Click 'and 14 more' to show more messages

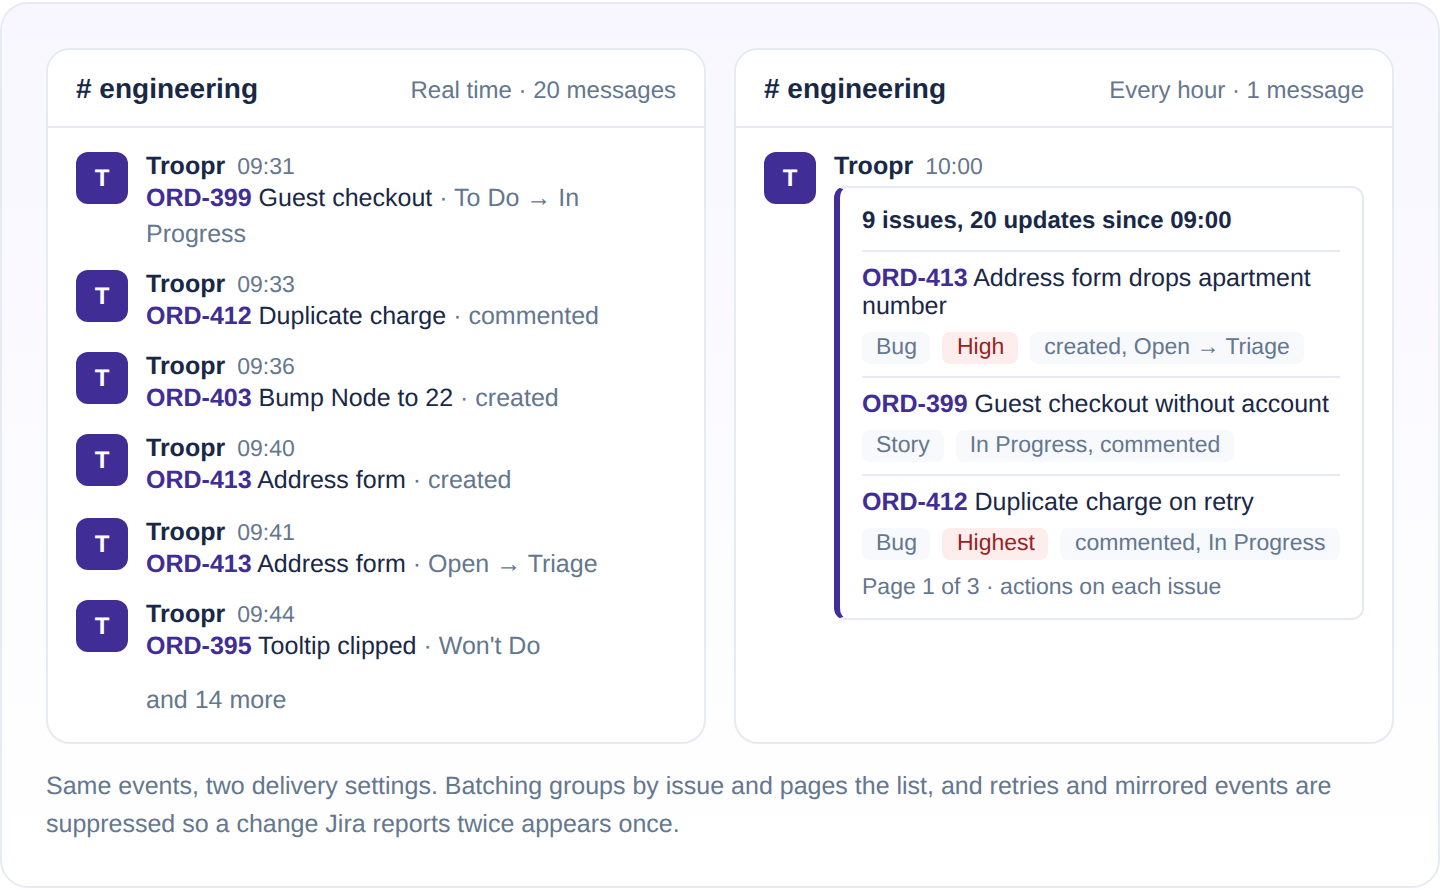click(x=216, y=700)
